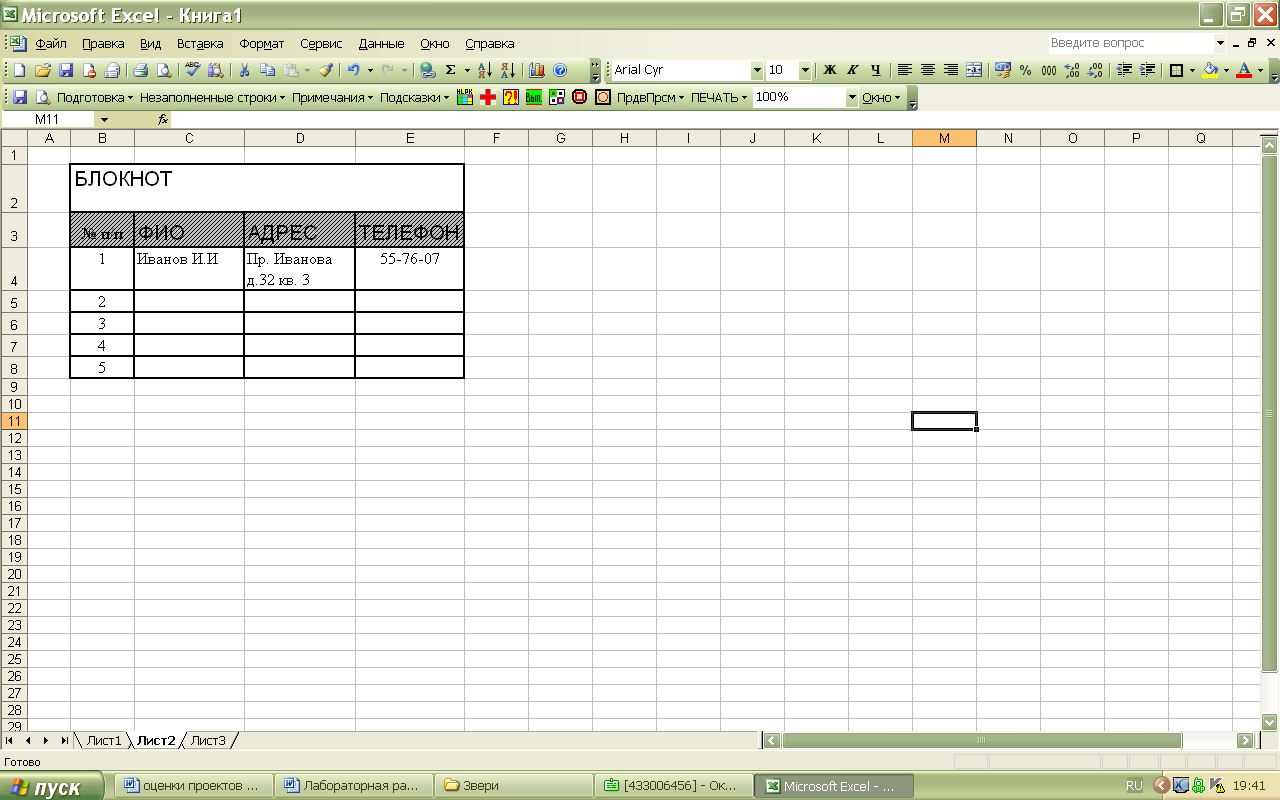Open the Примечания dropdown

point(333,97)
